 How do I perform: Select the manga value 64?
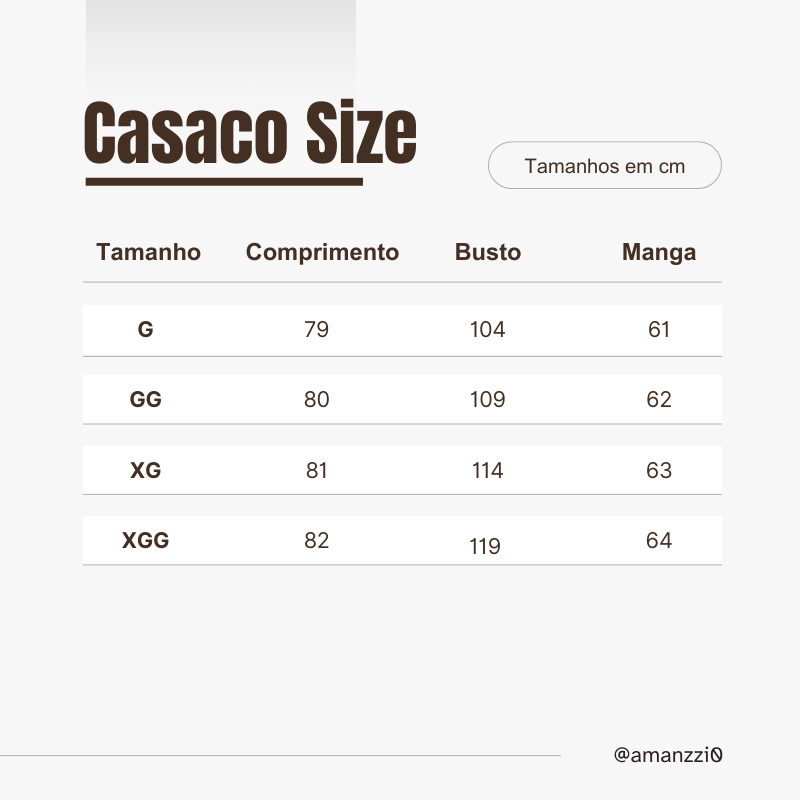click(659, 541)
